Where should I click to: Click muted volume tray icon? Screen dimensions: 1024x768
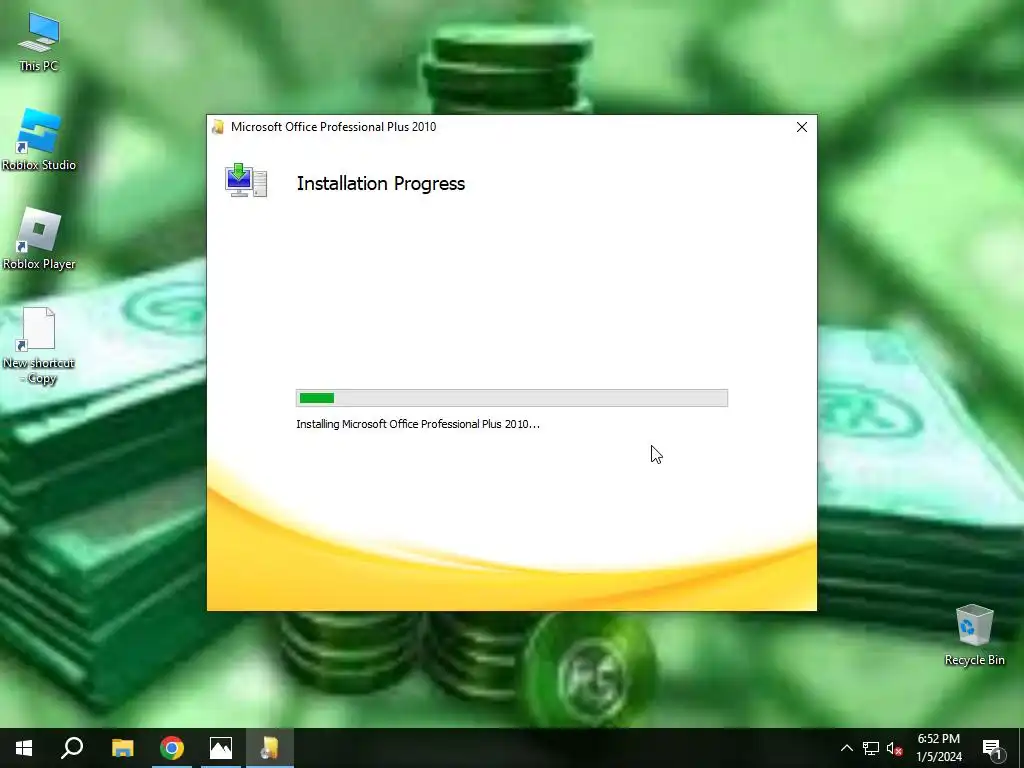click(x=894, y=748)
